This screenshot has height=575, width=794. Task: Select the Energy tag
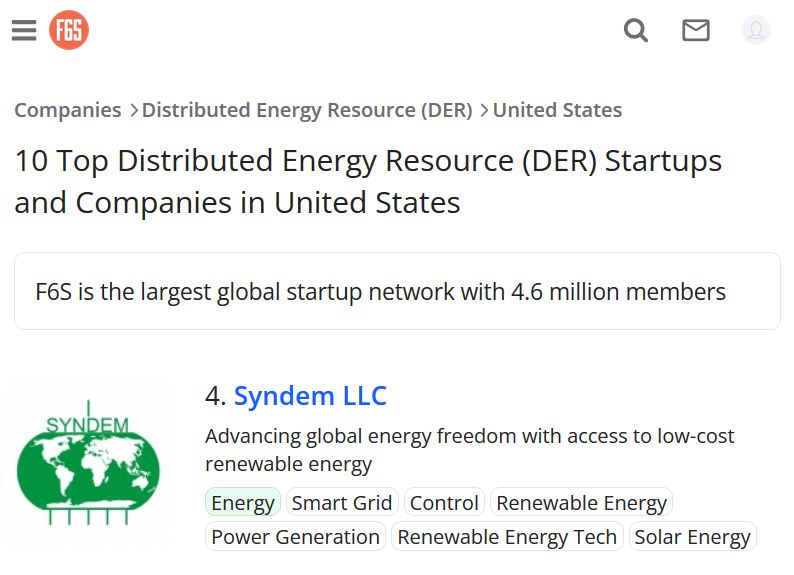243,503
